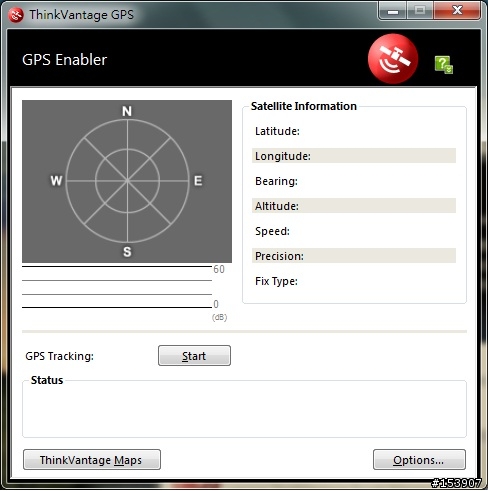
Task: Click the S marker on compass
Action: click(x=127, y=251)
